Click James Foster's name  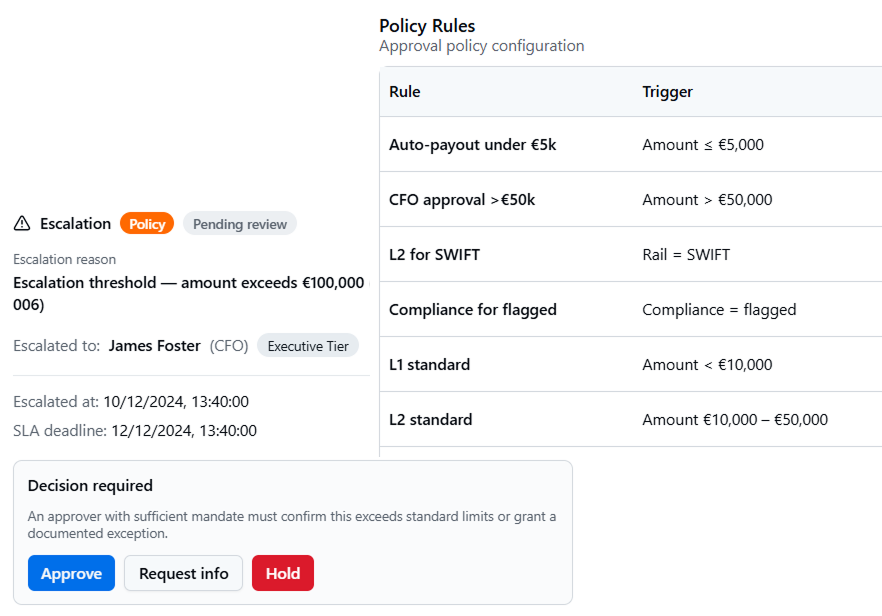[x=154, y=345]
